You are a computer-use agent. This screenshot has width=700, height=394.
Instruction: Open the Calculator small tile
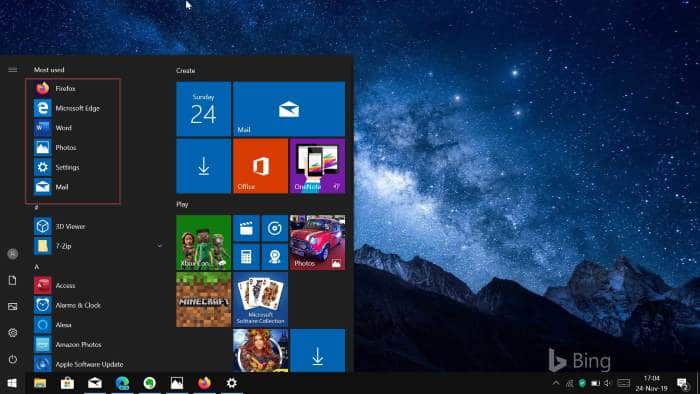pyautogui.click(x=246, y=257)
